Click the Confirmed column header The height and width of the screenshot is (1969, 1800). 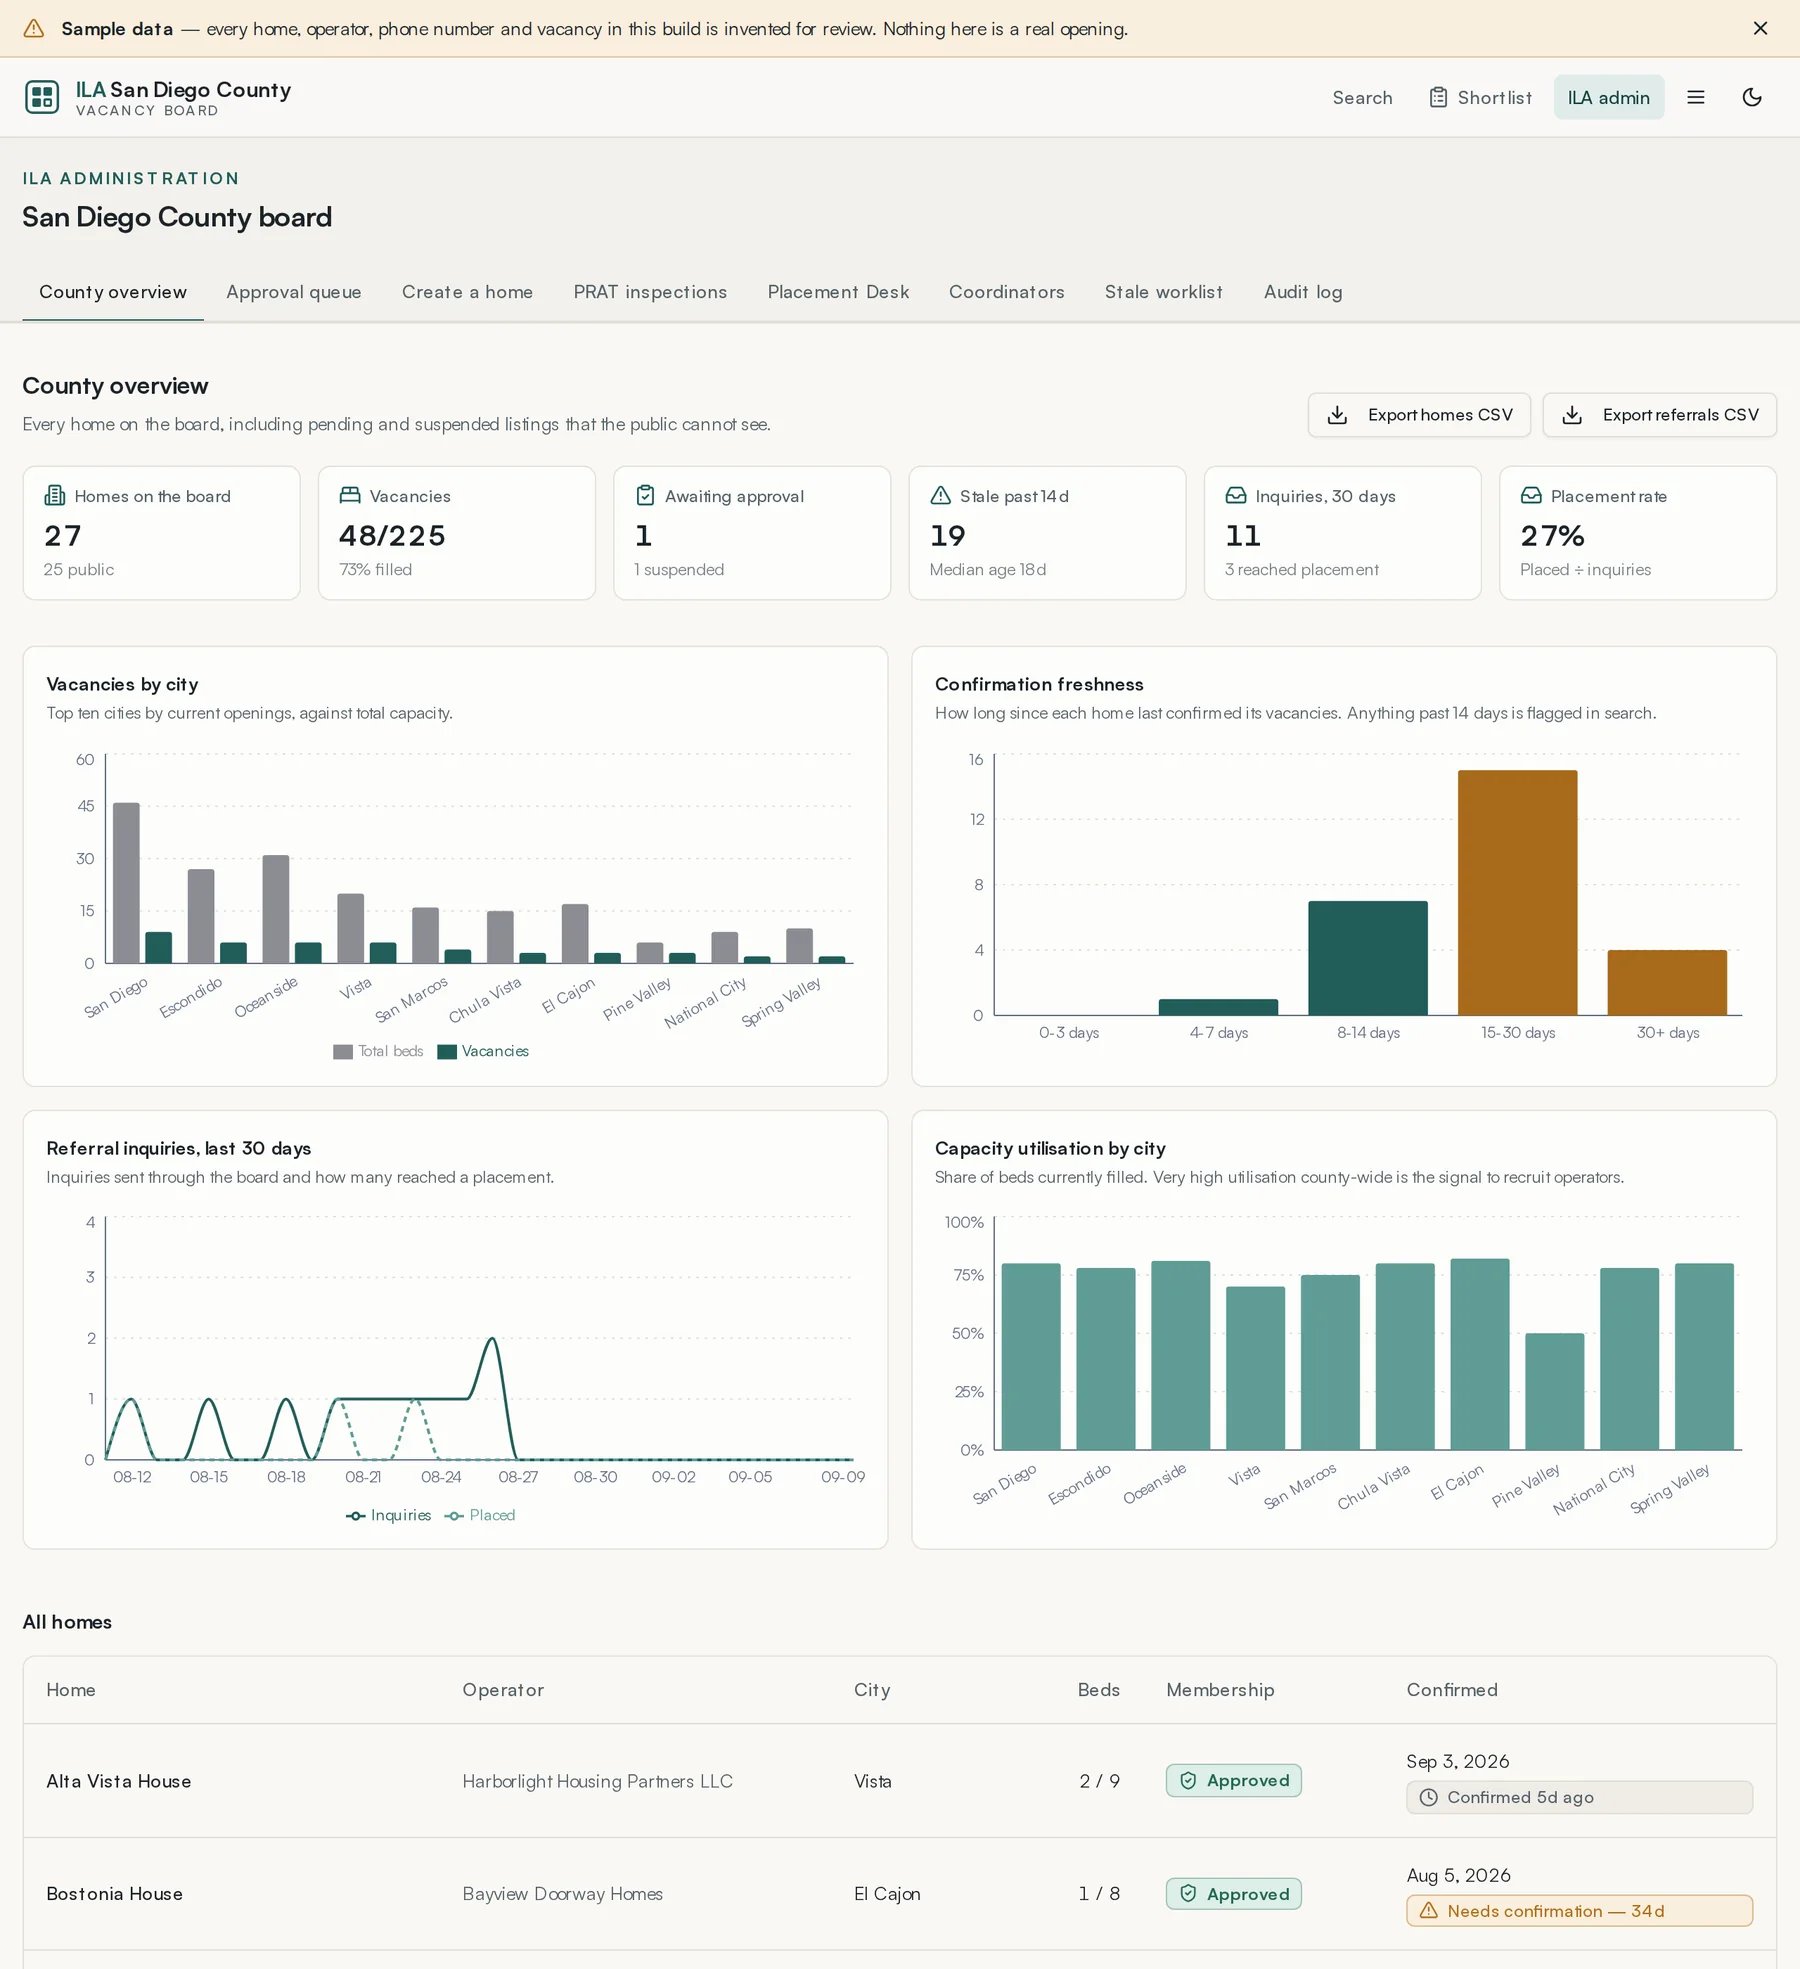click(x=1452, y=1689)
